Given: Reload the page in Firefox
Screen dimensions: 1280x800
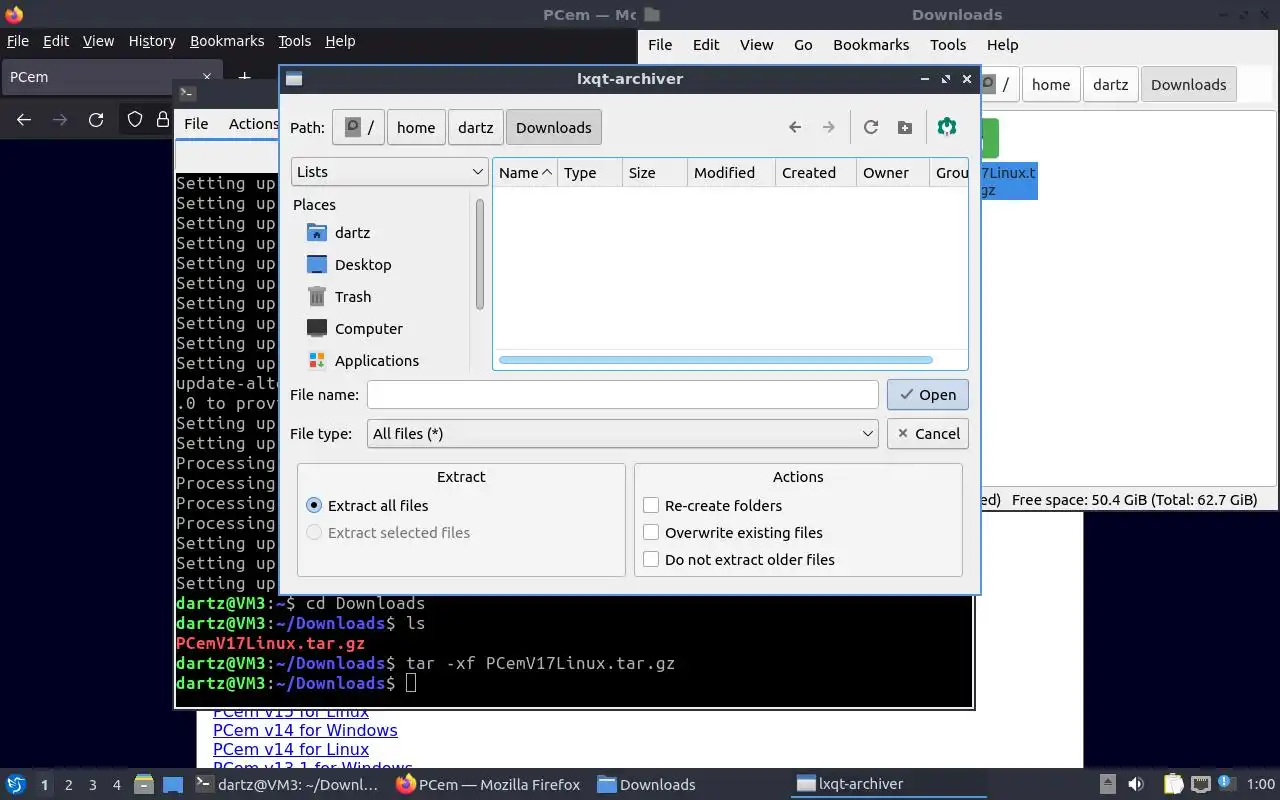Looking at the screenshot, I should pos(96,120).
